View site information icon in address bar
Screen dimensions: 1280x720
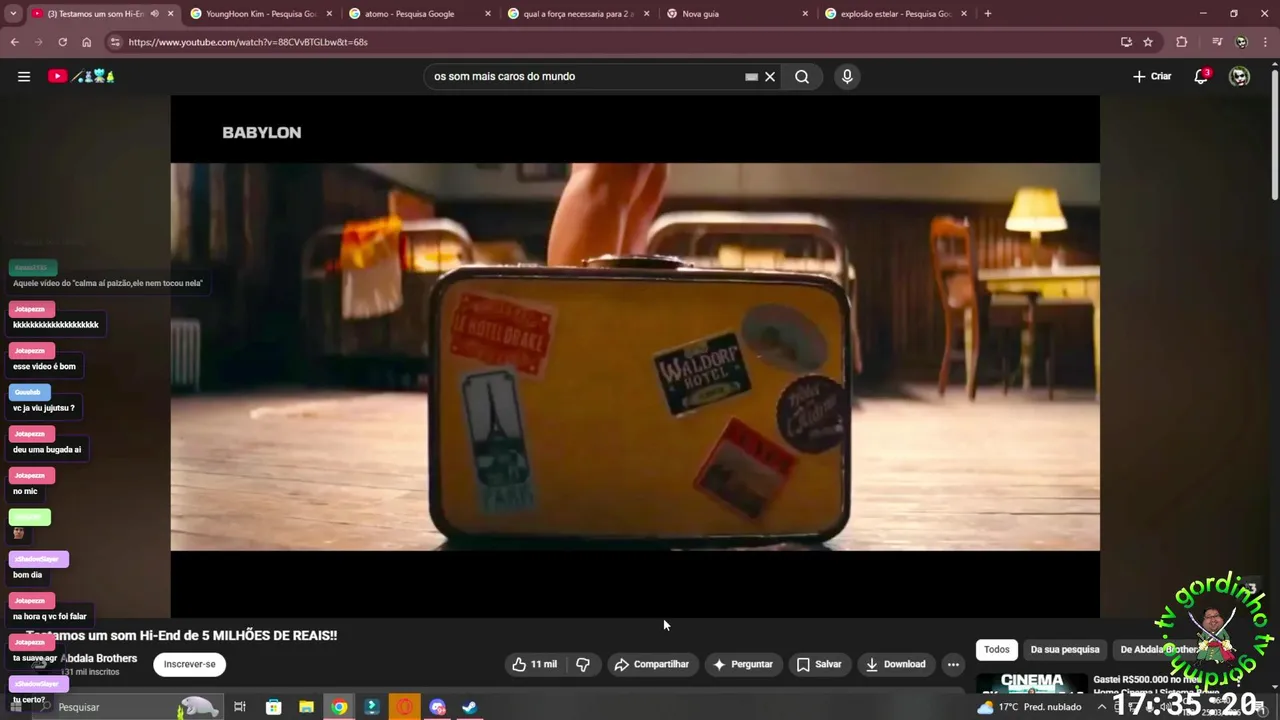click(115, 42)
